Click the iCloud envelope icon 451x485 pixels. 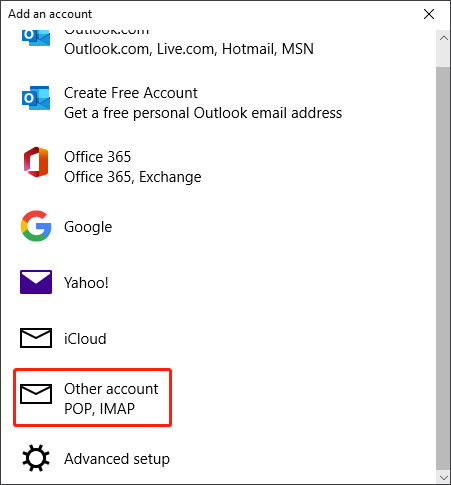click(x=36, y=338)
